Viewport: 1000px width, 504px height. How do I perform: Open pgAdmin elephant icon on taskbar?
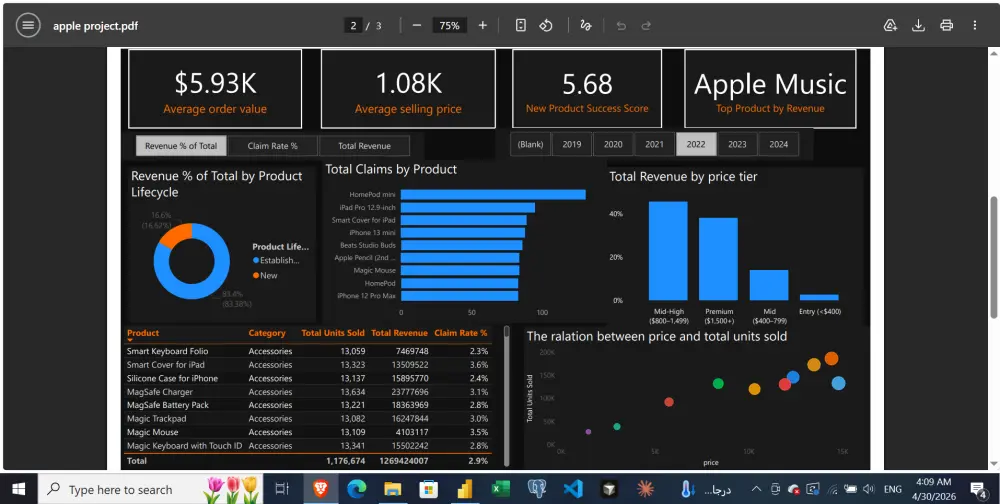[537, 489]
